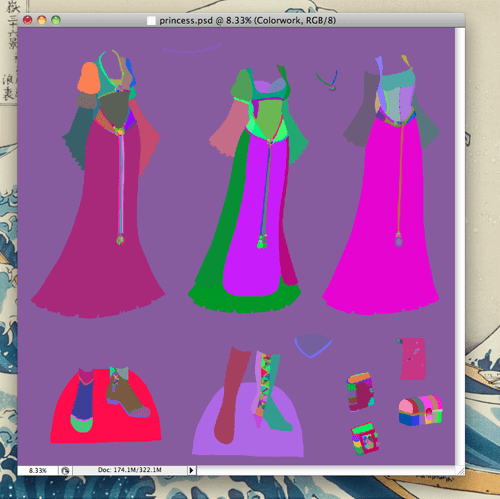The height and width of the screenshot is (499, 500).
Task: Click the treasure chest graphic on canvas
Action: point(421,410)
